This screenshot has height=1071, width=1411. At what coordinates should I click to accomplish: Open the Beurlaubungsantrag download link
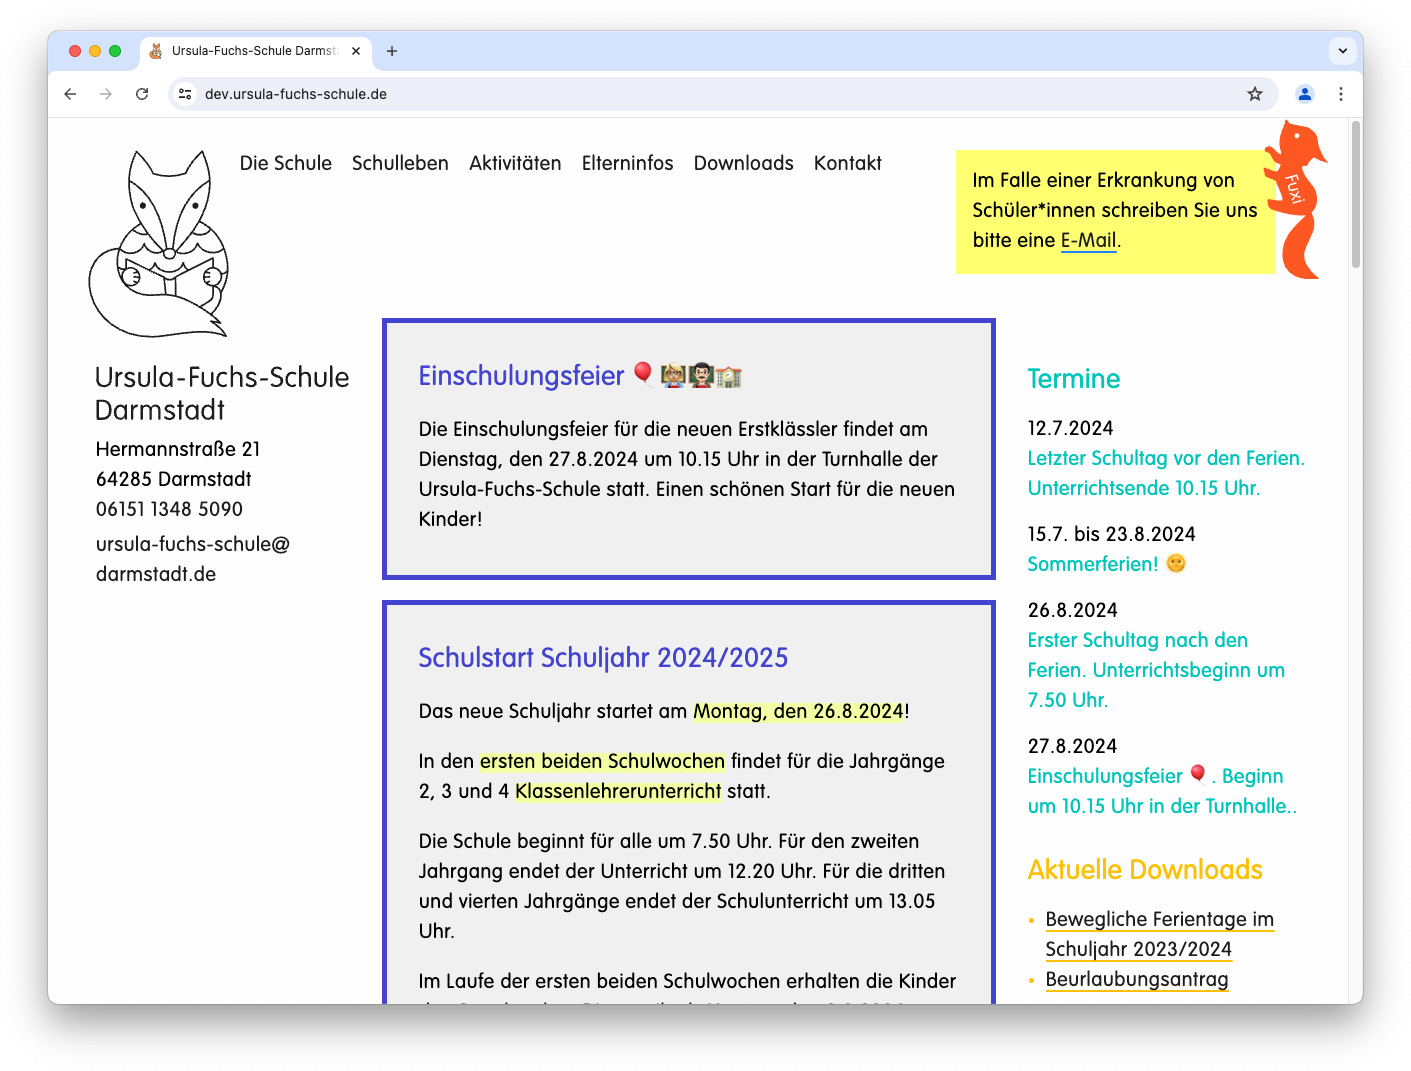point(1137,979)
